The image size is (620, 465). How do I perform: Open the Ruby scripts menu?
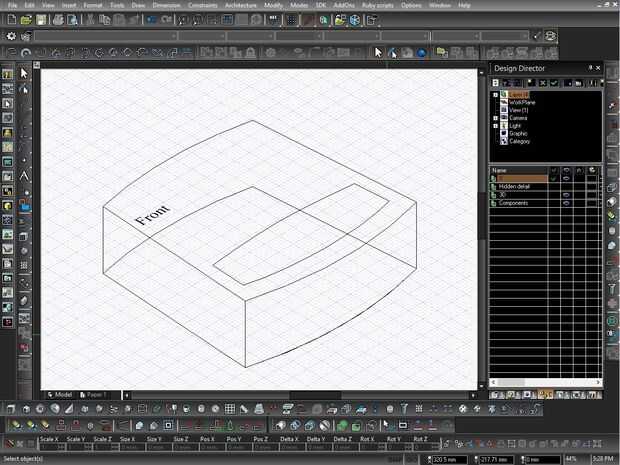pyautogui.click(x=377, y=5)
